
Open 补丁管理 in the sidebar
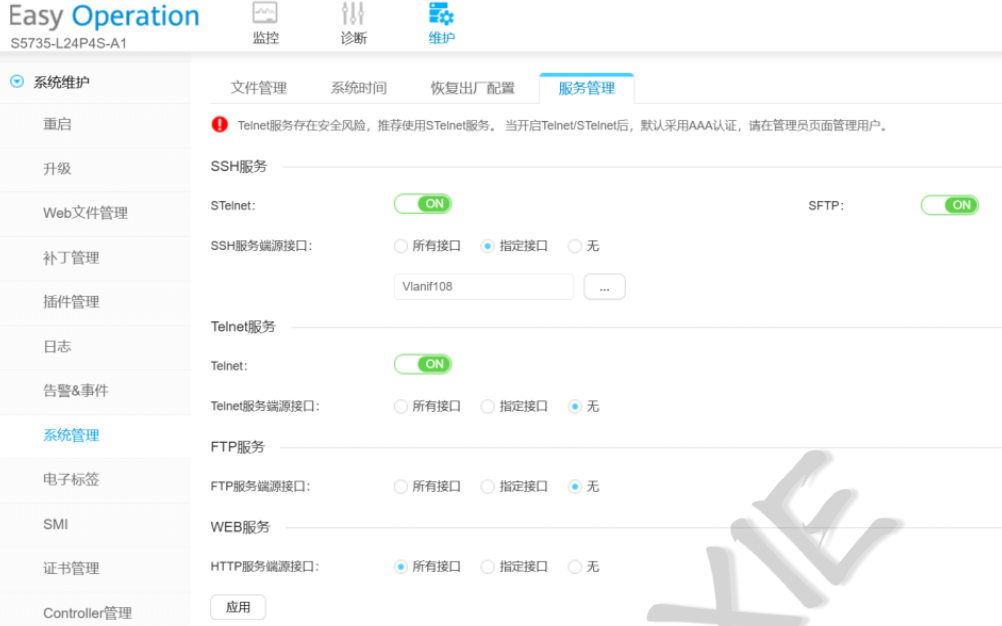pos(71,258)
